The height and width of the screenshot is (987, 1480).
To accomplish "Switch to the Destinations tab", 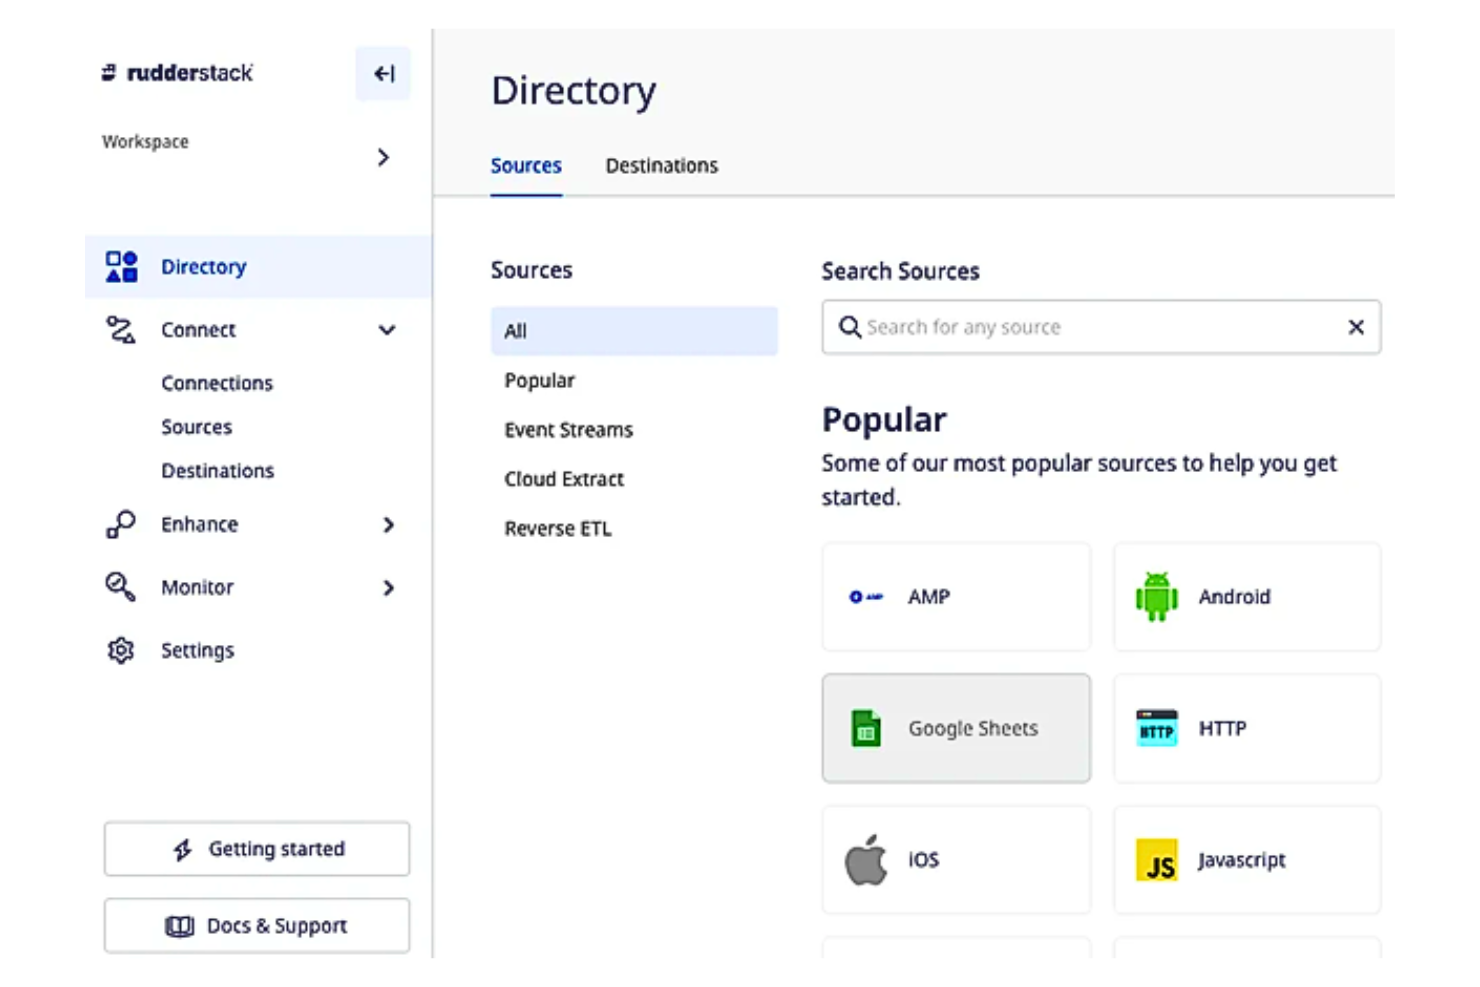I will pos(661,165).
